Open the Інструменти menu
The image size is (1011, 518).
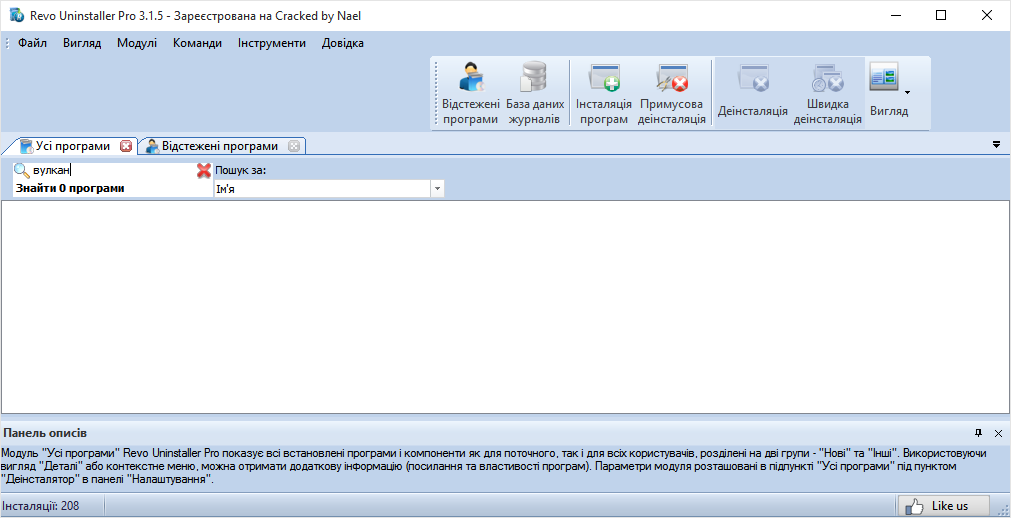272,43
